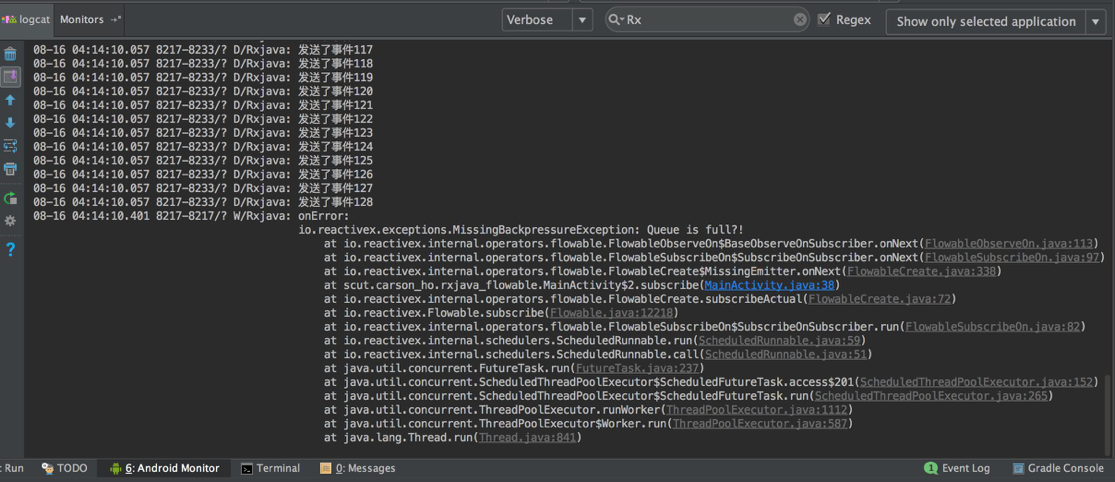1115x482 pixels.
Task: Open the ThreadPoolExecutor.java:587 link
Action: (759, 424)
